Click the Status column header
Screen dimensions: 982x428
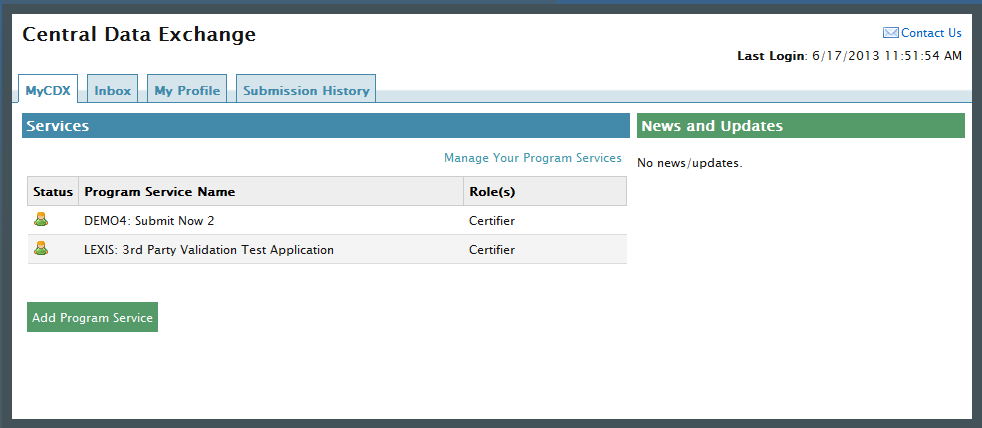(x=53, y=191)
